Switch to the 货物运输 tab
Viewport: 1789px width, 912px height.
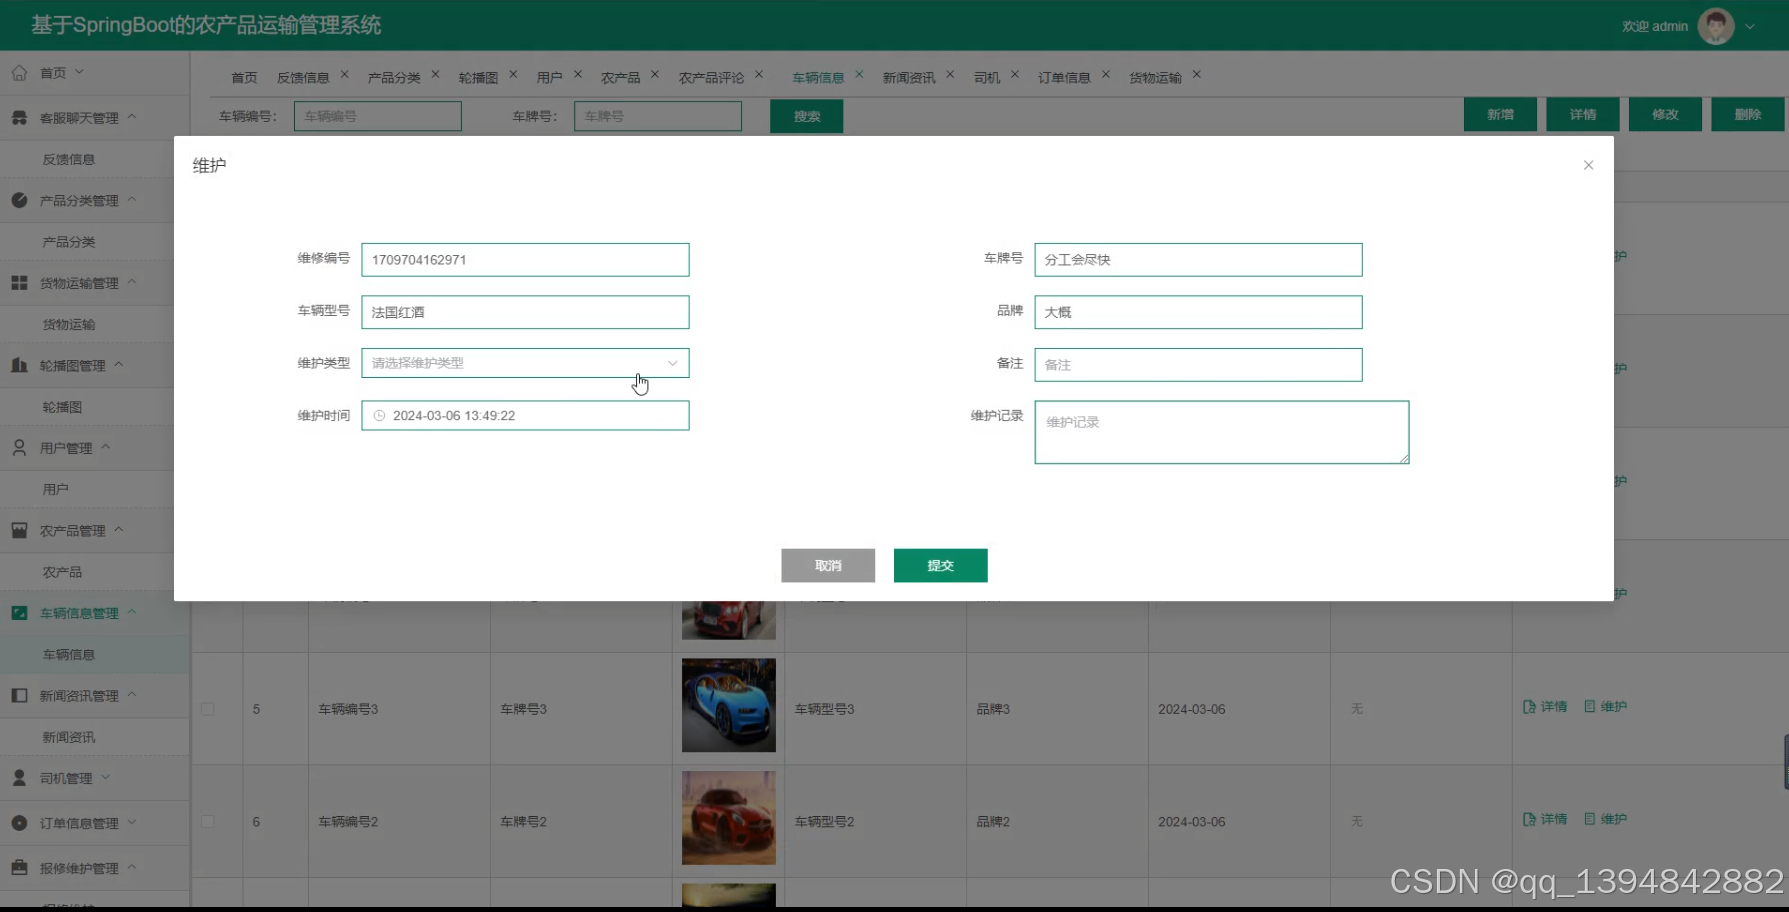tap(1157, 75)
